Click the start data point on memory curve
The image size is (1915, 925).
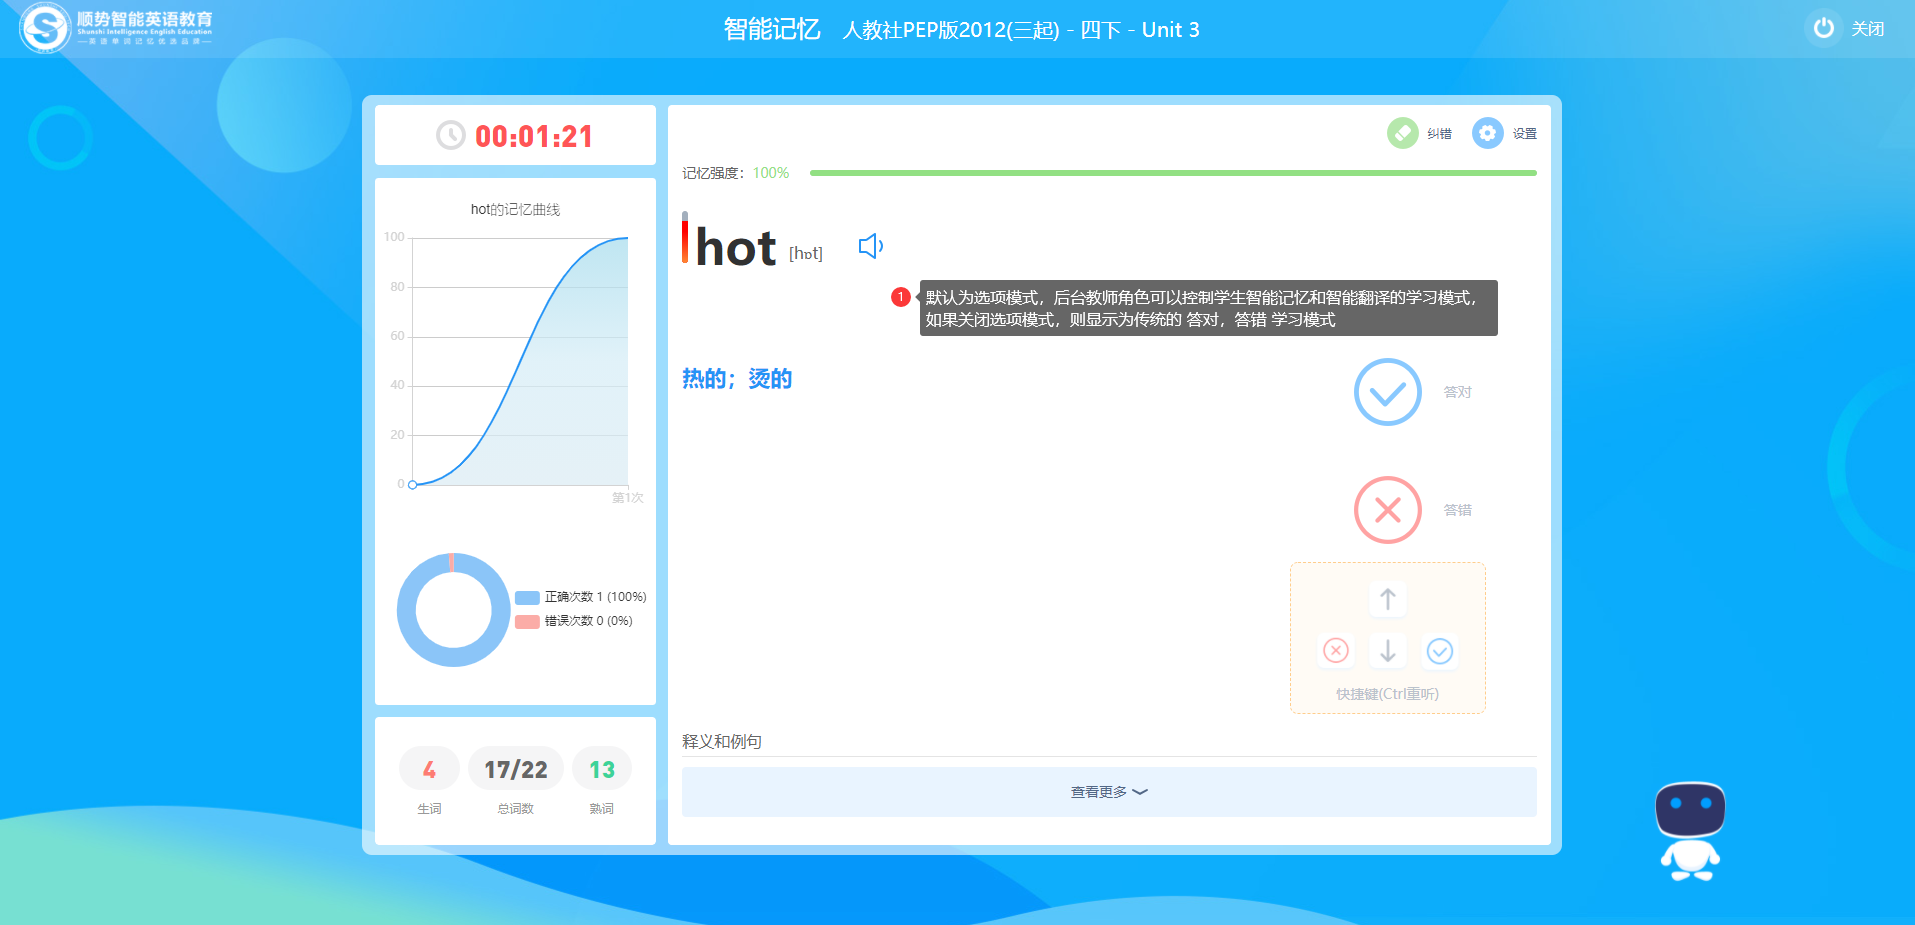tap(412, 485)
